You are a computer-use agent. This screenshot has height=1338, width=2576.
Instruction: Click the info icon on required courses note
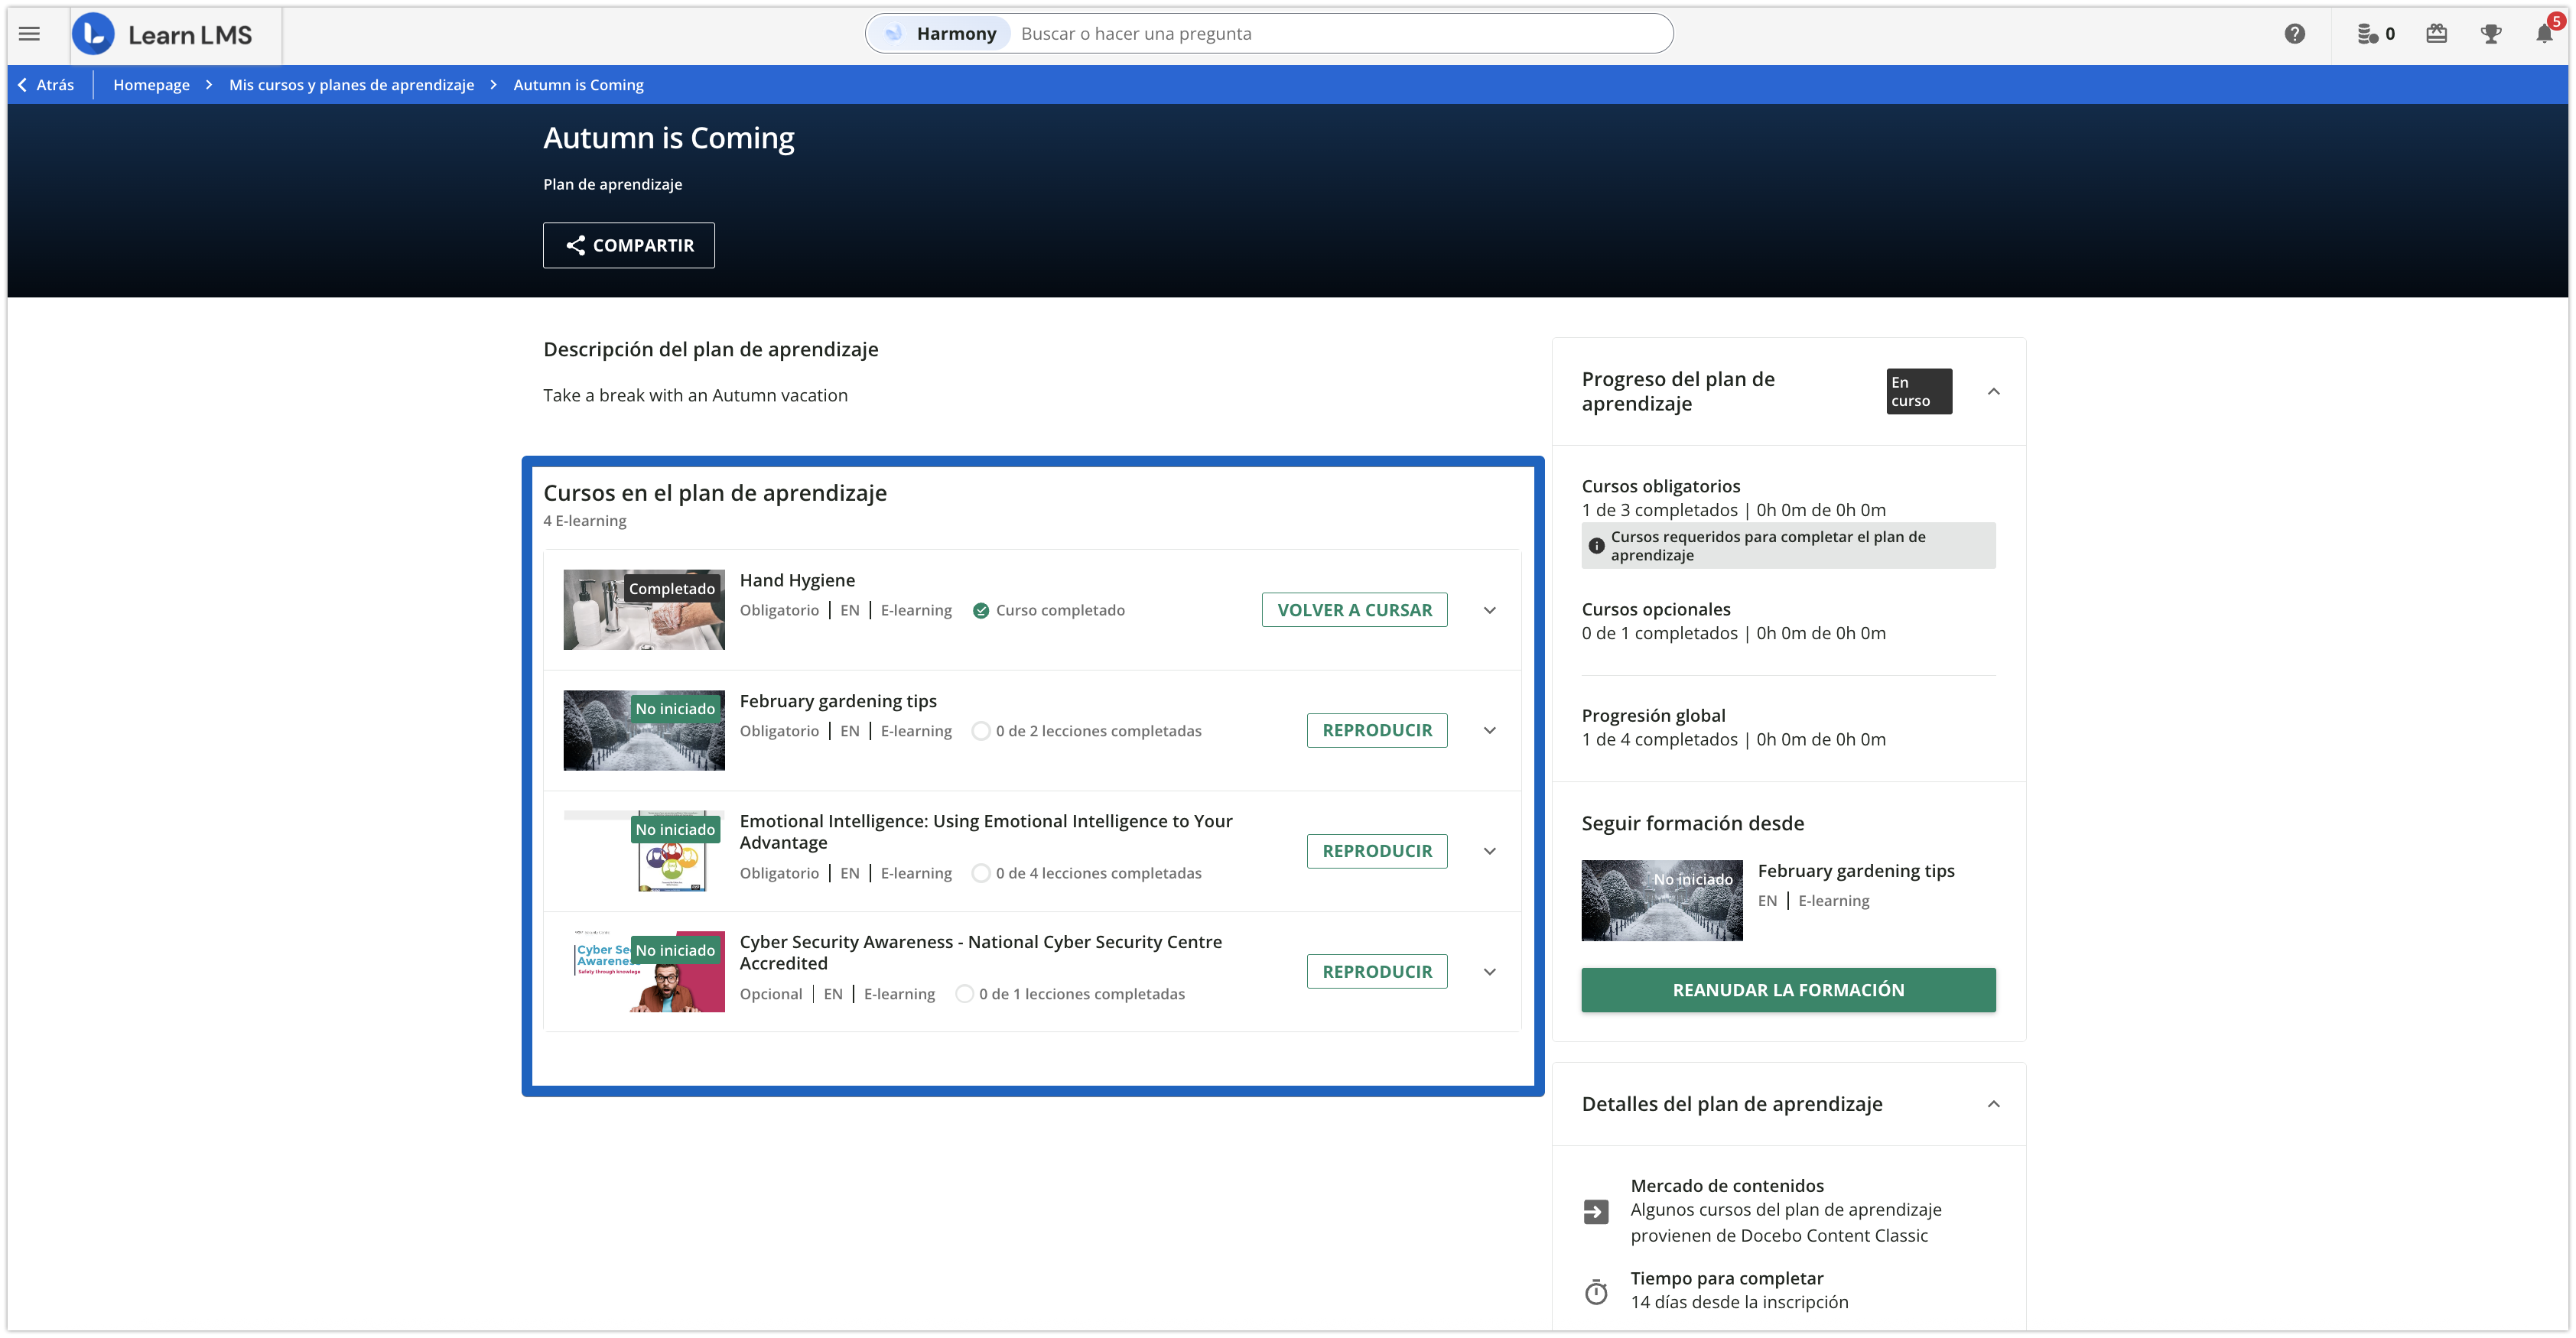pos(1596,546)
